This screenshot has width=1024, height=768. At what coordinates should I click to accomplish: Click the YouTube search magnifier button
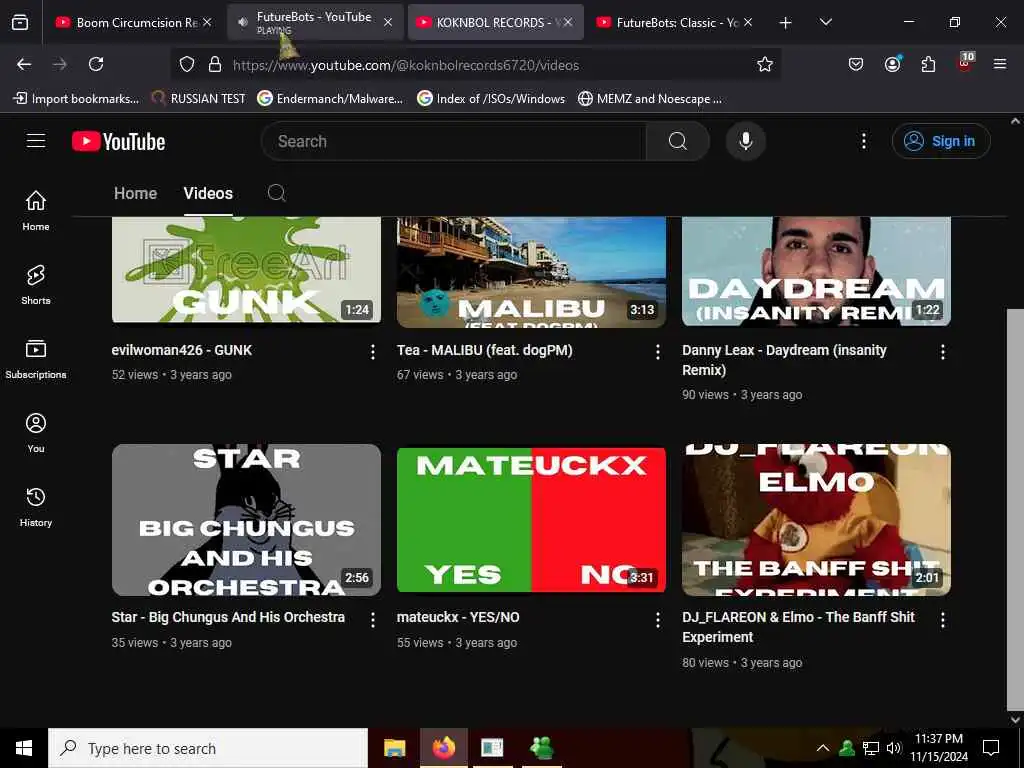(677, 141)
